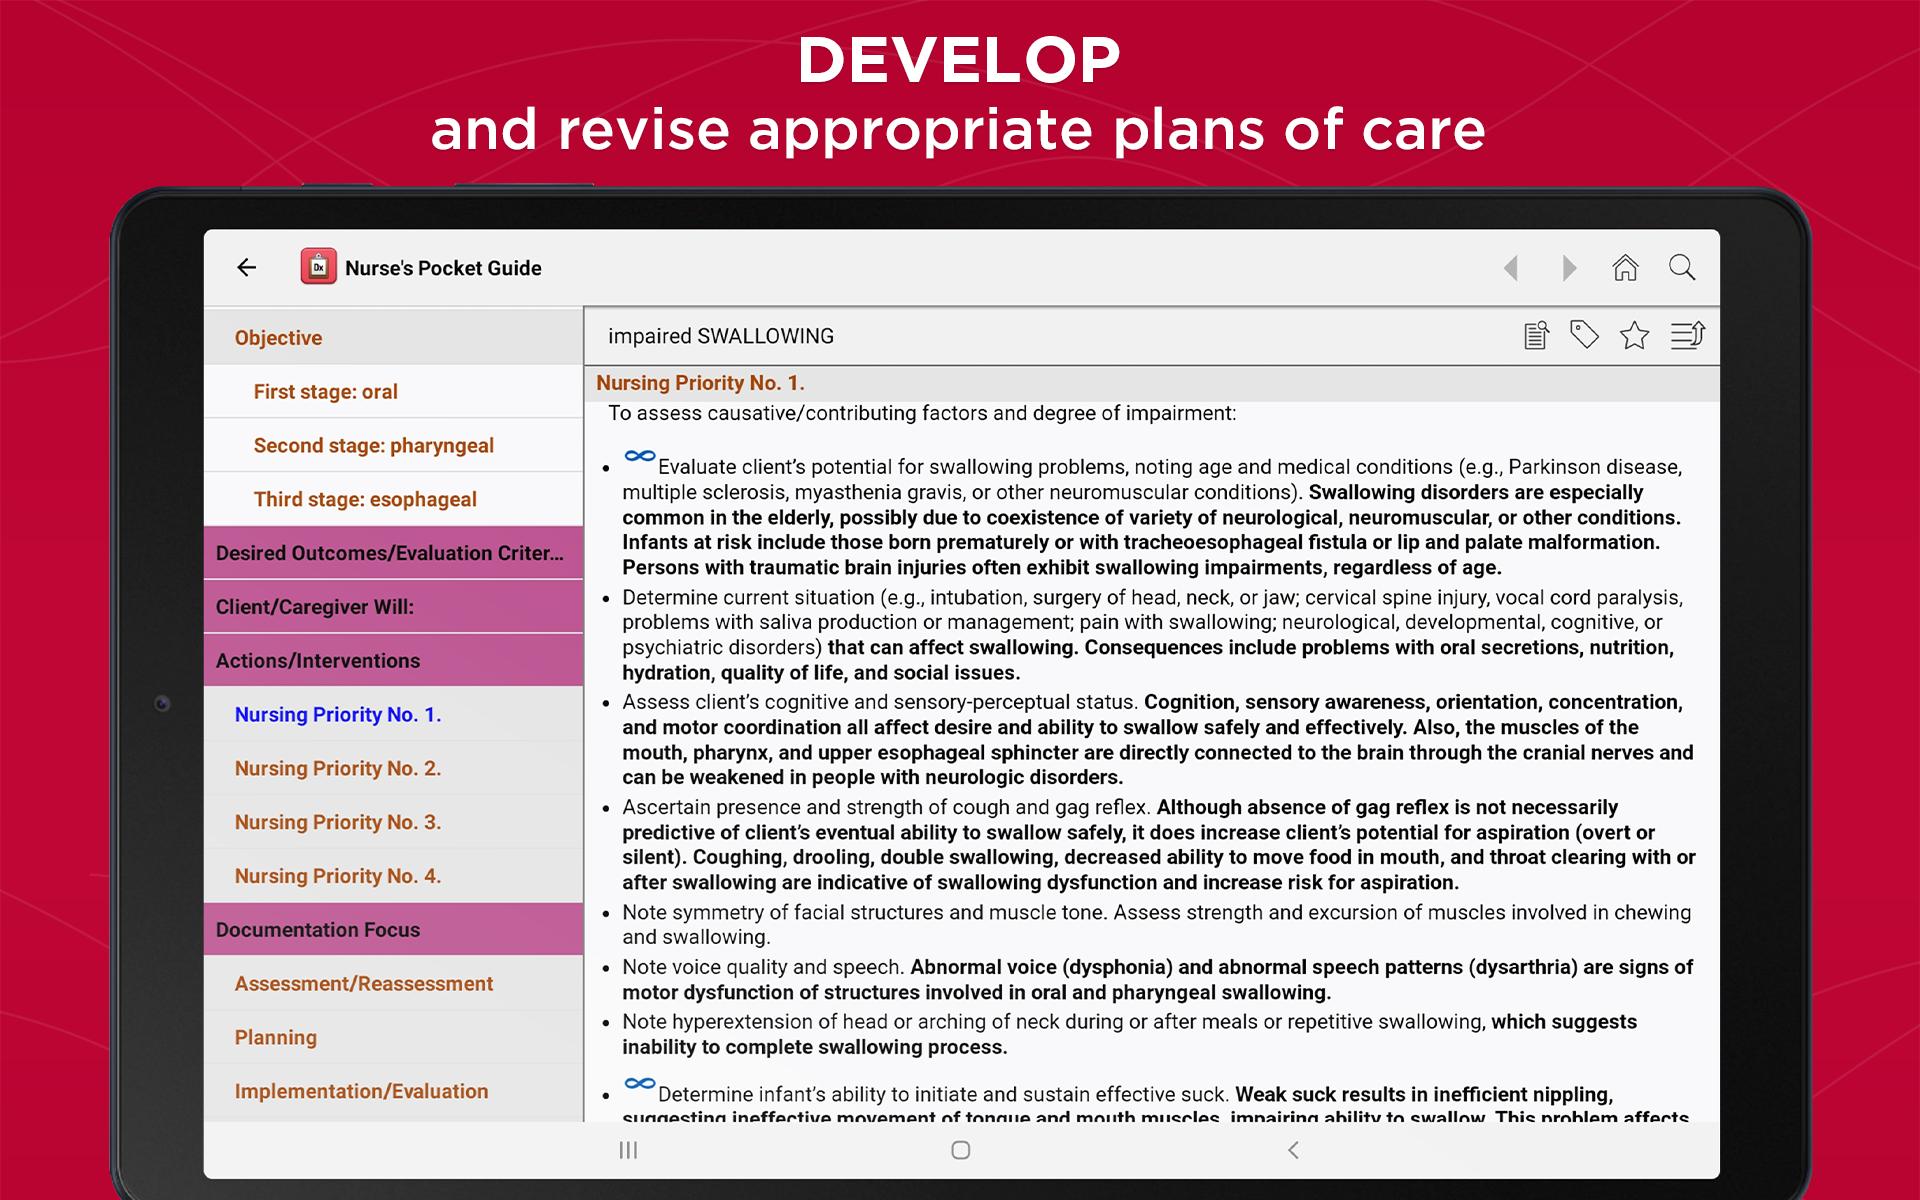Go to next page arrow
This screenshot has height=1200, width=1920.
click(x=1568, y=267)
